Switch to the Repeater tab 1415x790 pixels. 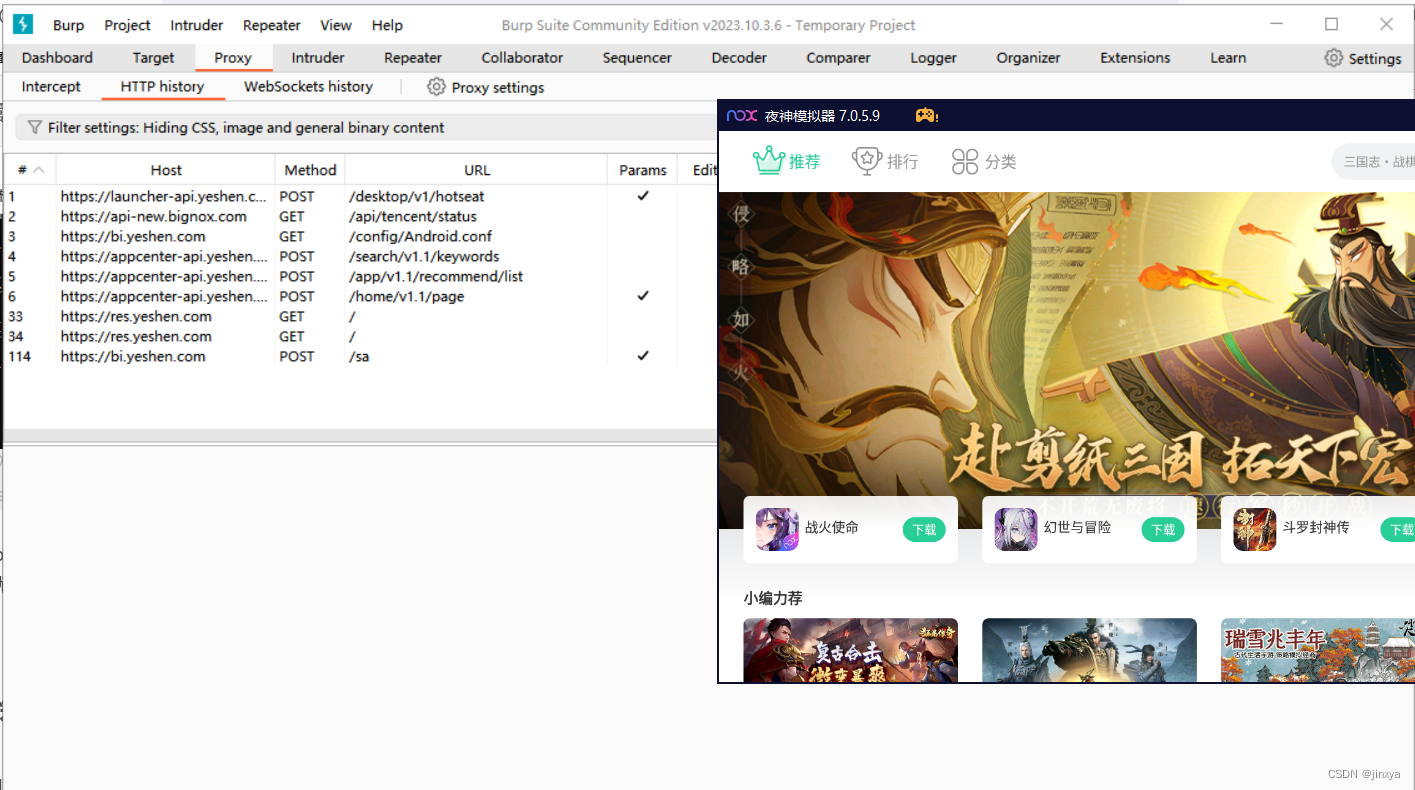(413, 58)
